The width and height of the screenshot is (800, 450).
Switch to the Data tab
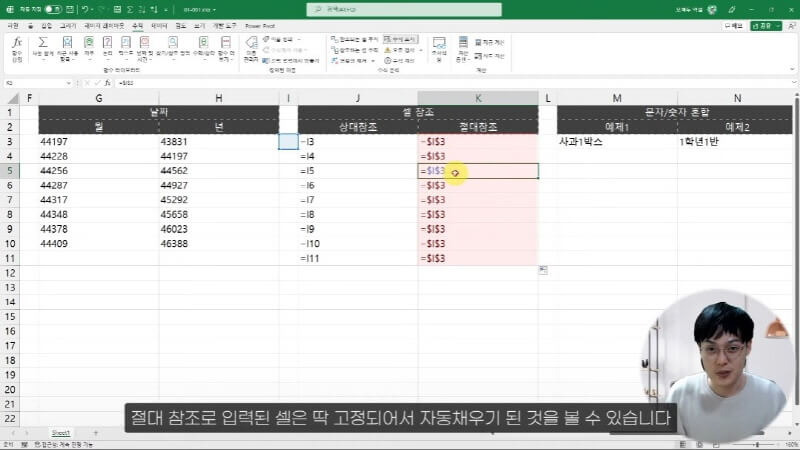(x=159, y=26)
